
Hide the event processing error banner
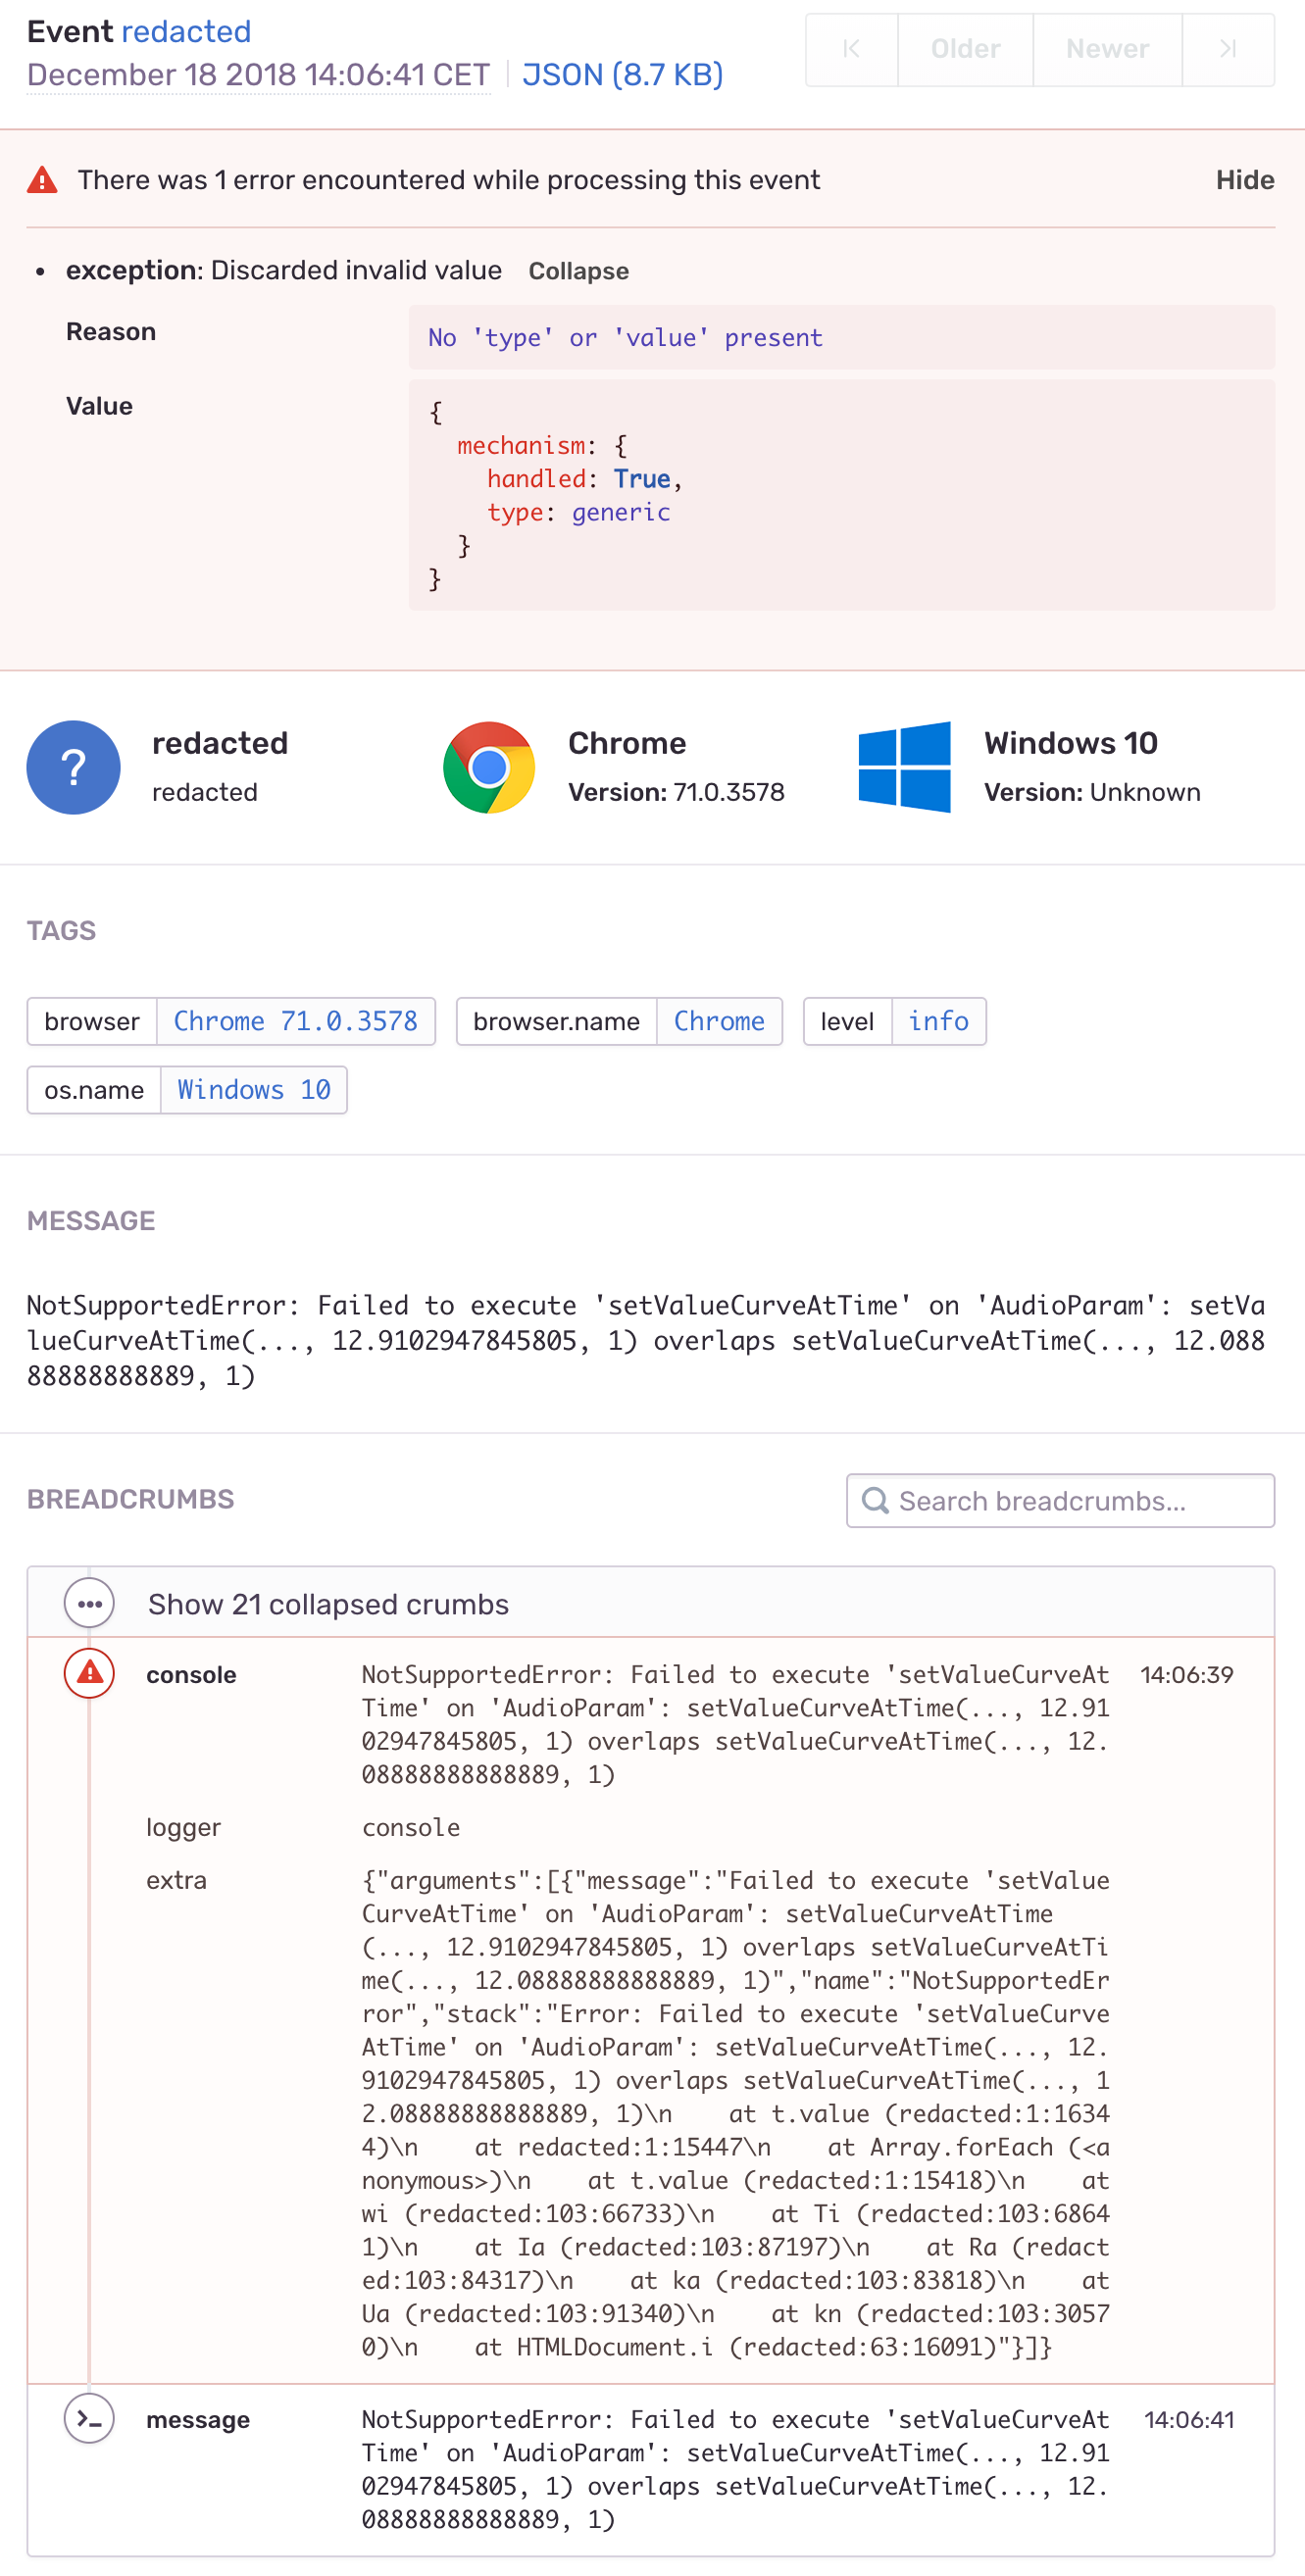click(x=1244, y=180)
